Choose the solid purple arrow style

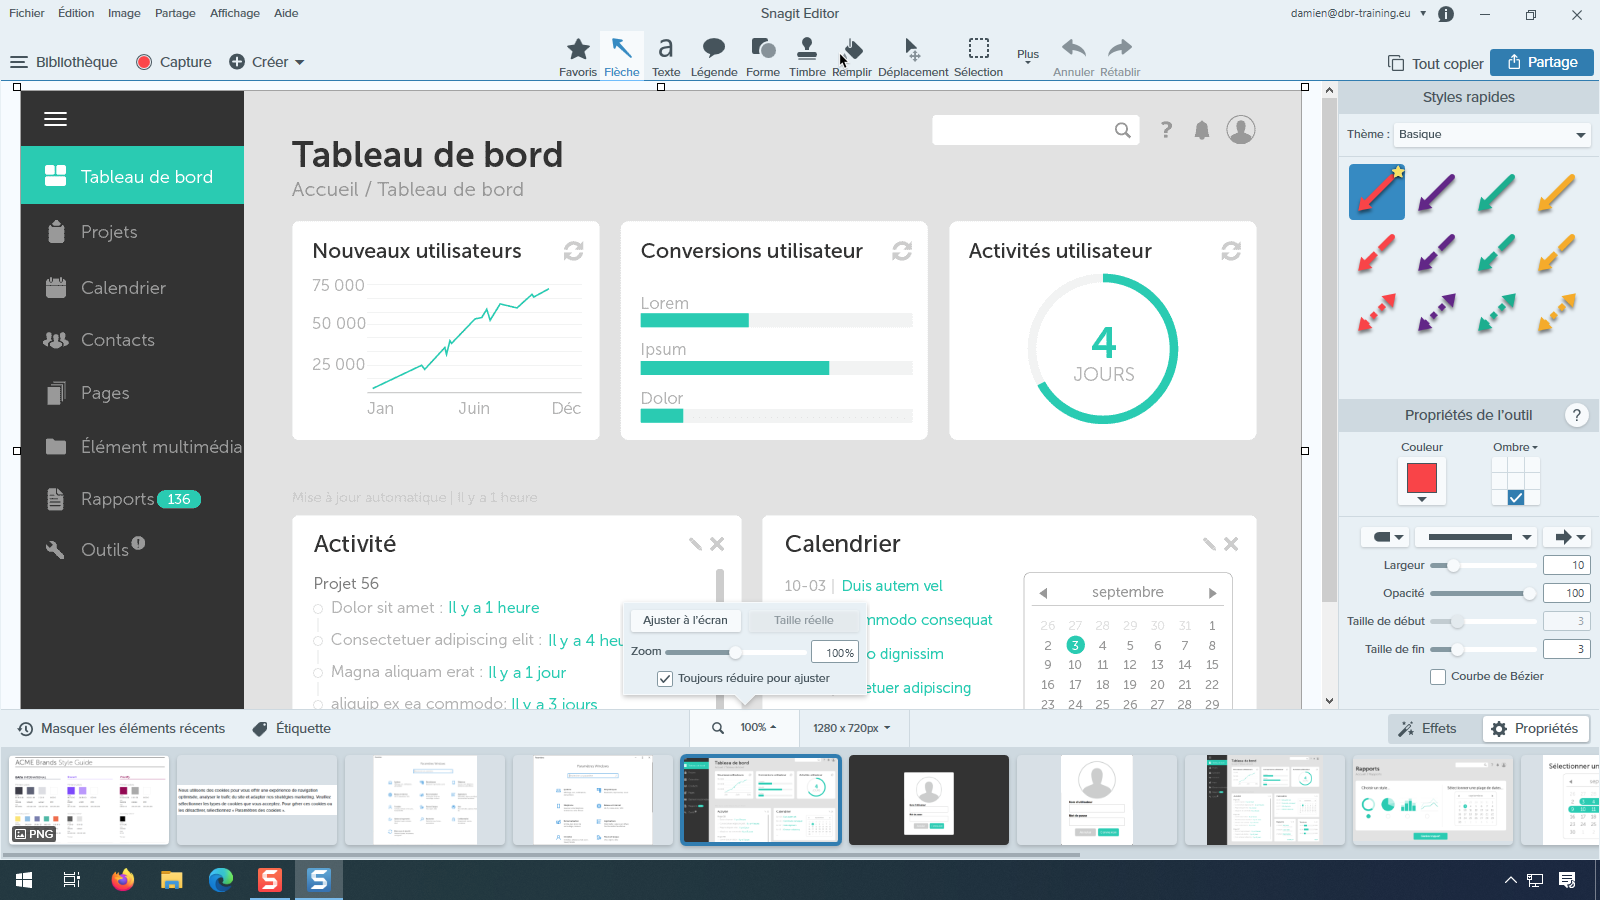1436,191
